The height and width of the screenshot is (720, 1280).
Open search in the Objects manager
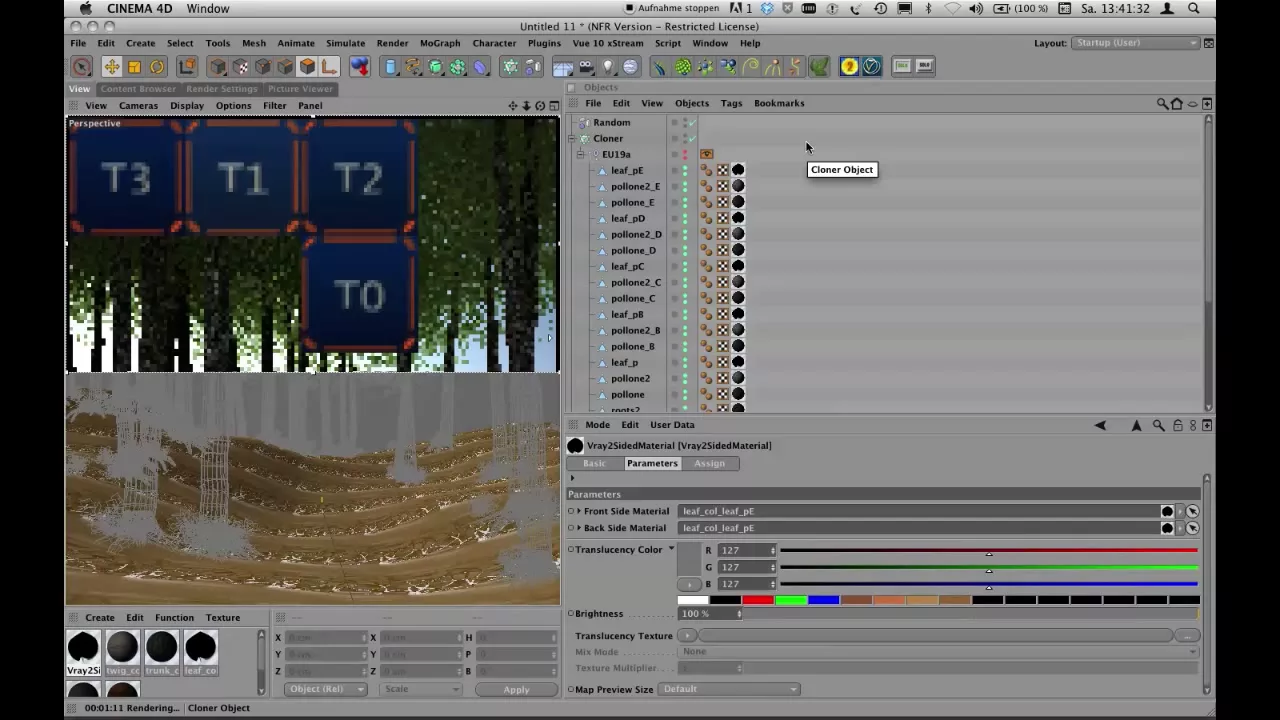point(1162,103)
